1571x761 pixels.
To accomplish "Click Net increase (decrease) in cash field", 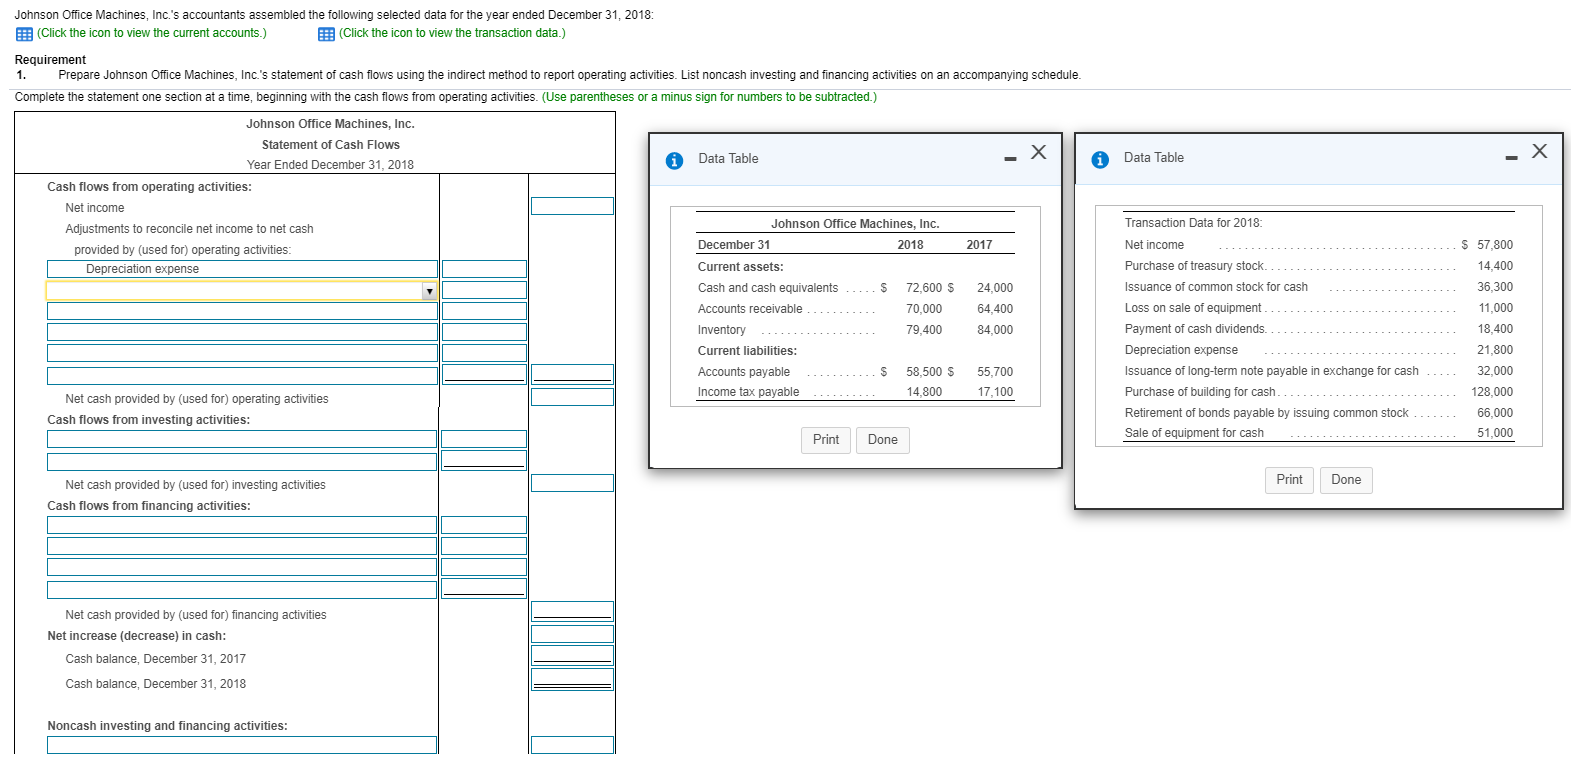I will point(572,634).
